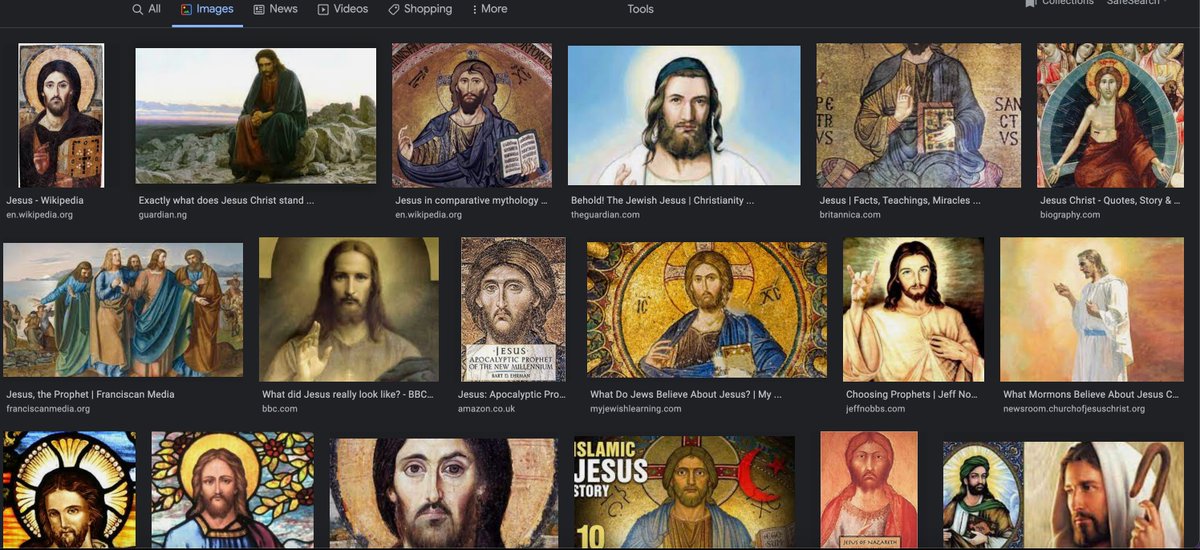Click the 'Jesus - Wikipedia' title link

(45, 201)
